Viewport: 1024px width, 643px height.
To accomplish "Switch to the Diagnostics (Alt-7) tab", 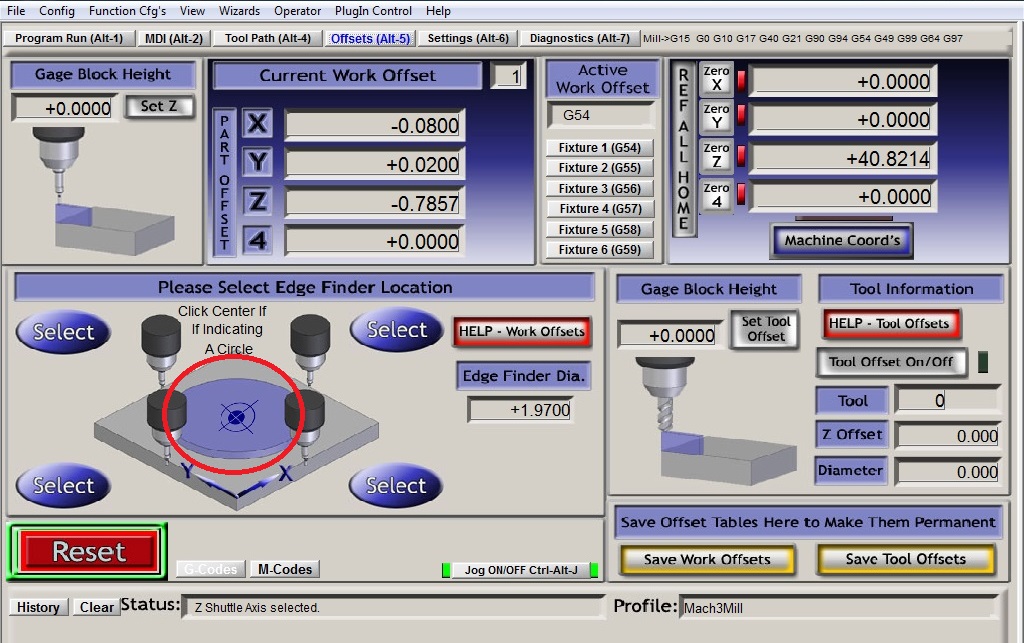I will point(579,38).
